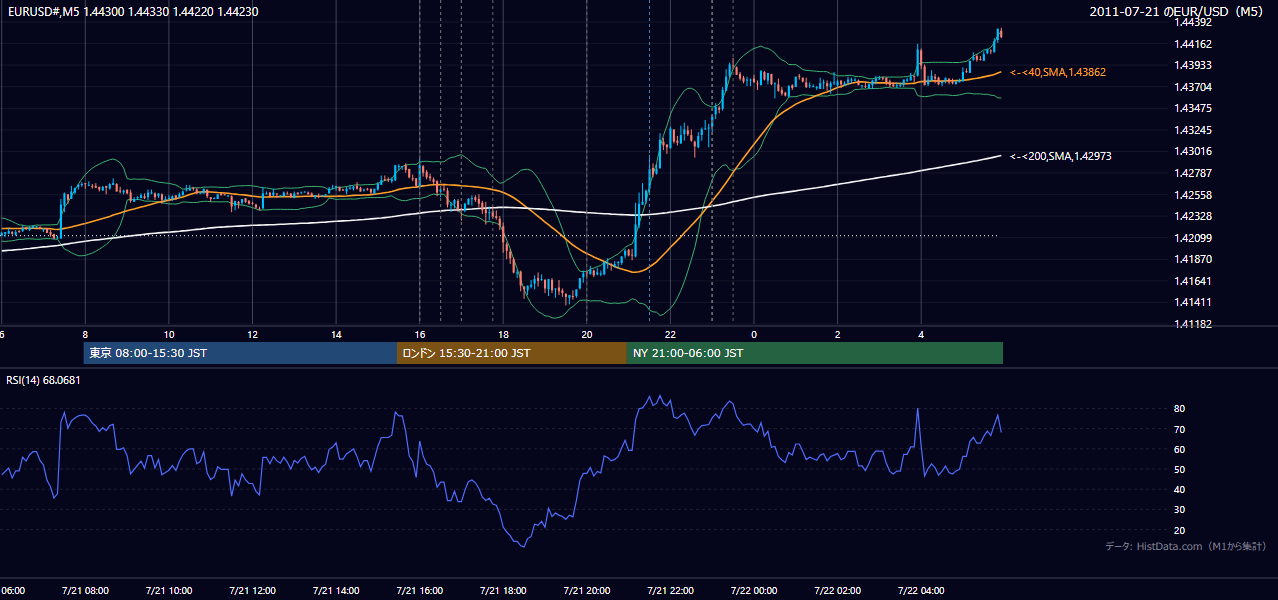Screen dimensions: 1278x600
Task: Click the 7/21 16:00 time axis label
Action: 420,591
